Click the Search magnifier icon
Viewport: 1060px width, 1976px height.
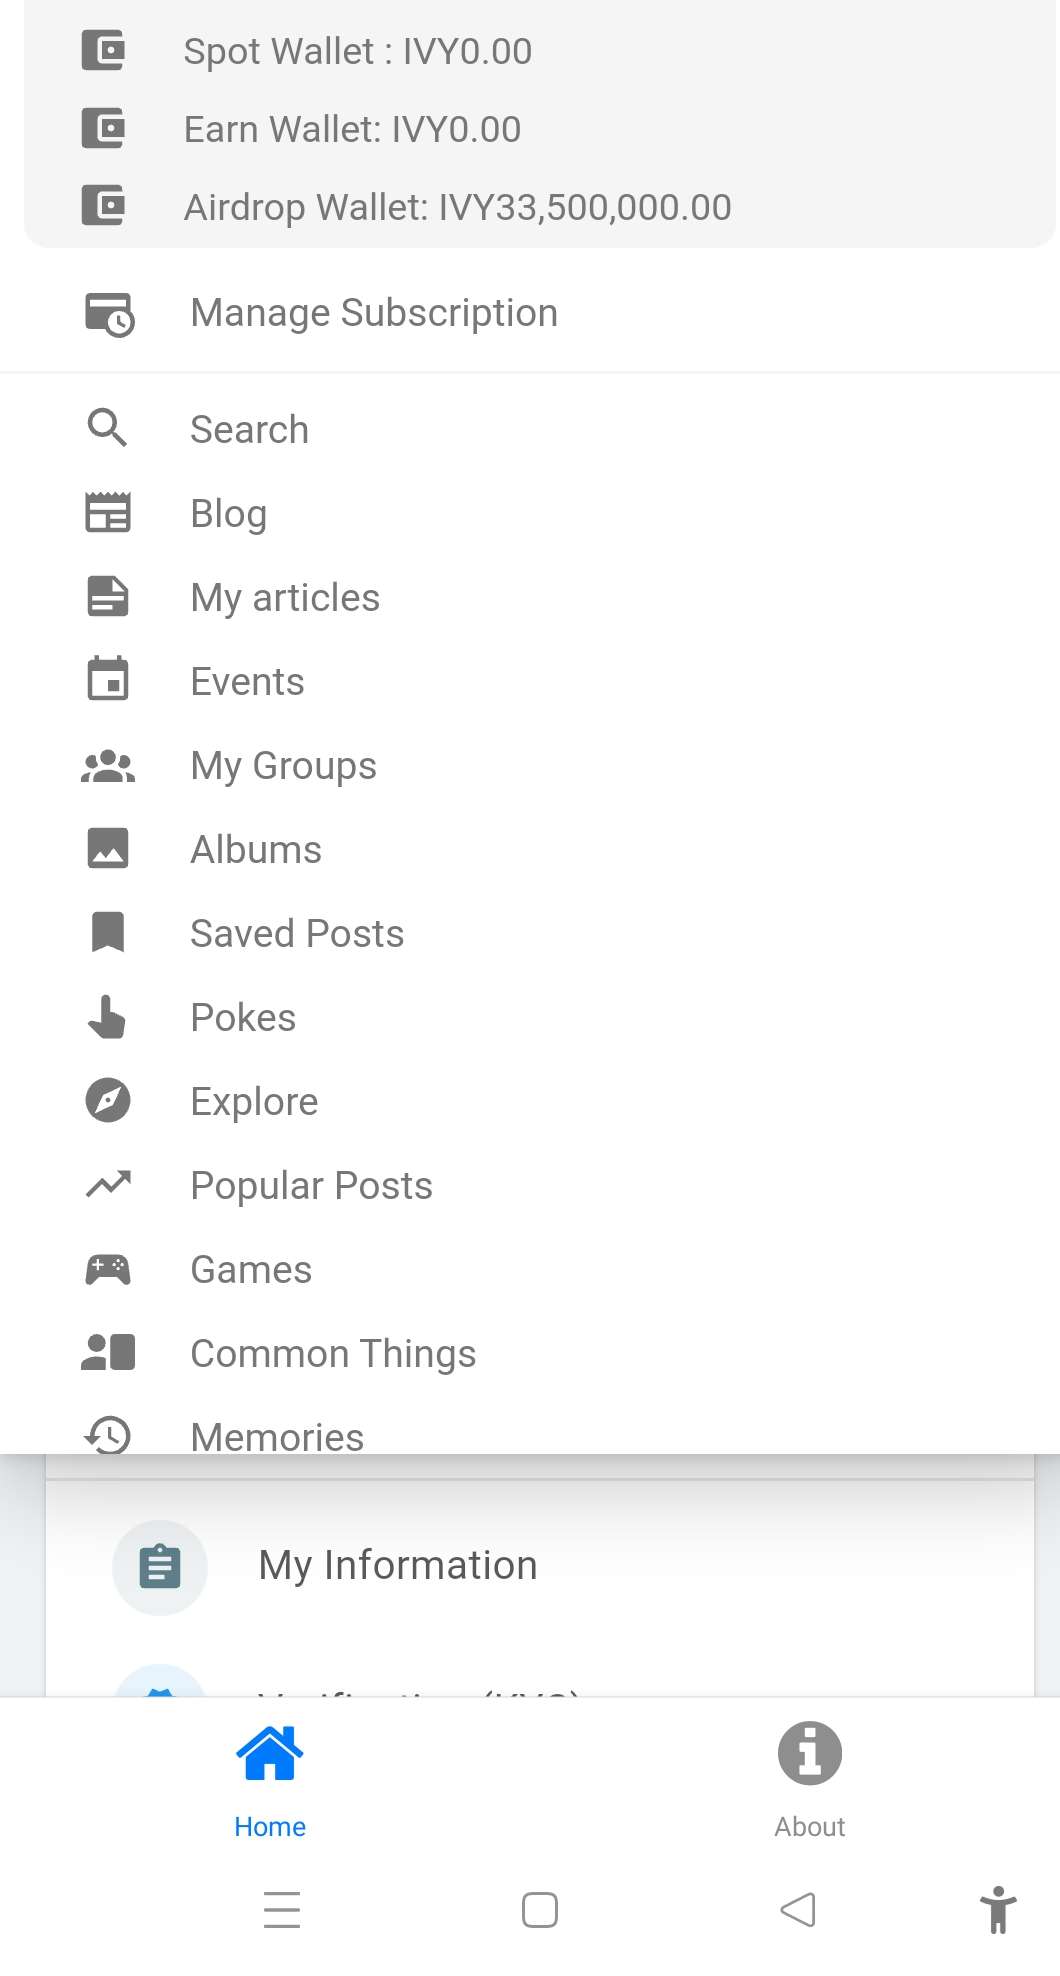[108, 428]
